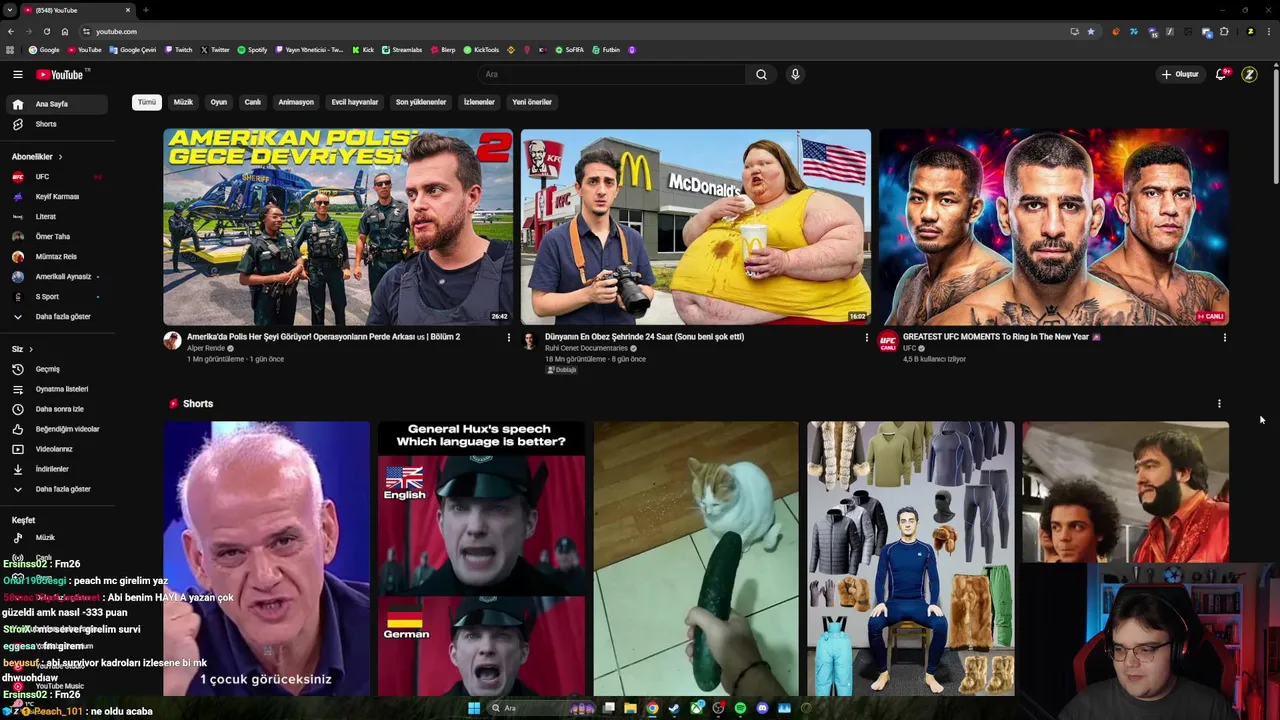Image resolution: width=1280 pixels, height=720 pixels.
Task: Open the YouTube hamburger guide menu
Action: click(x=17, y=74)
